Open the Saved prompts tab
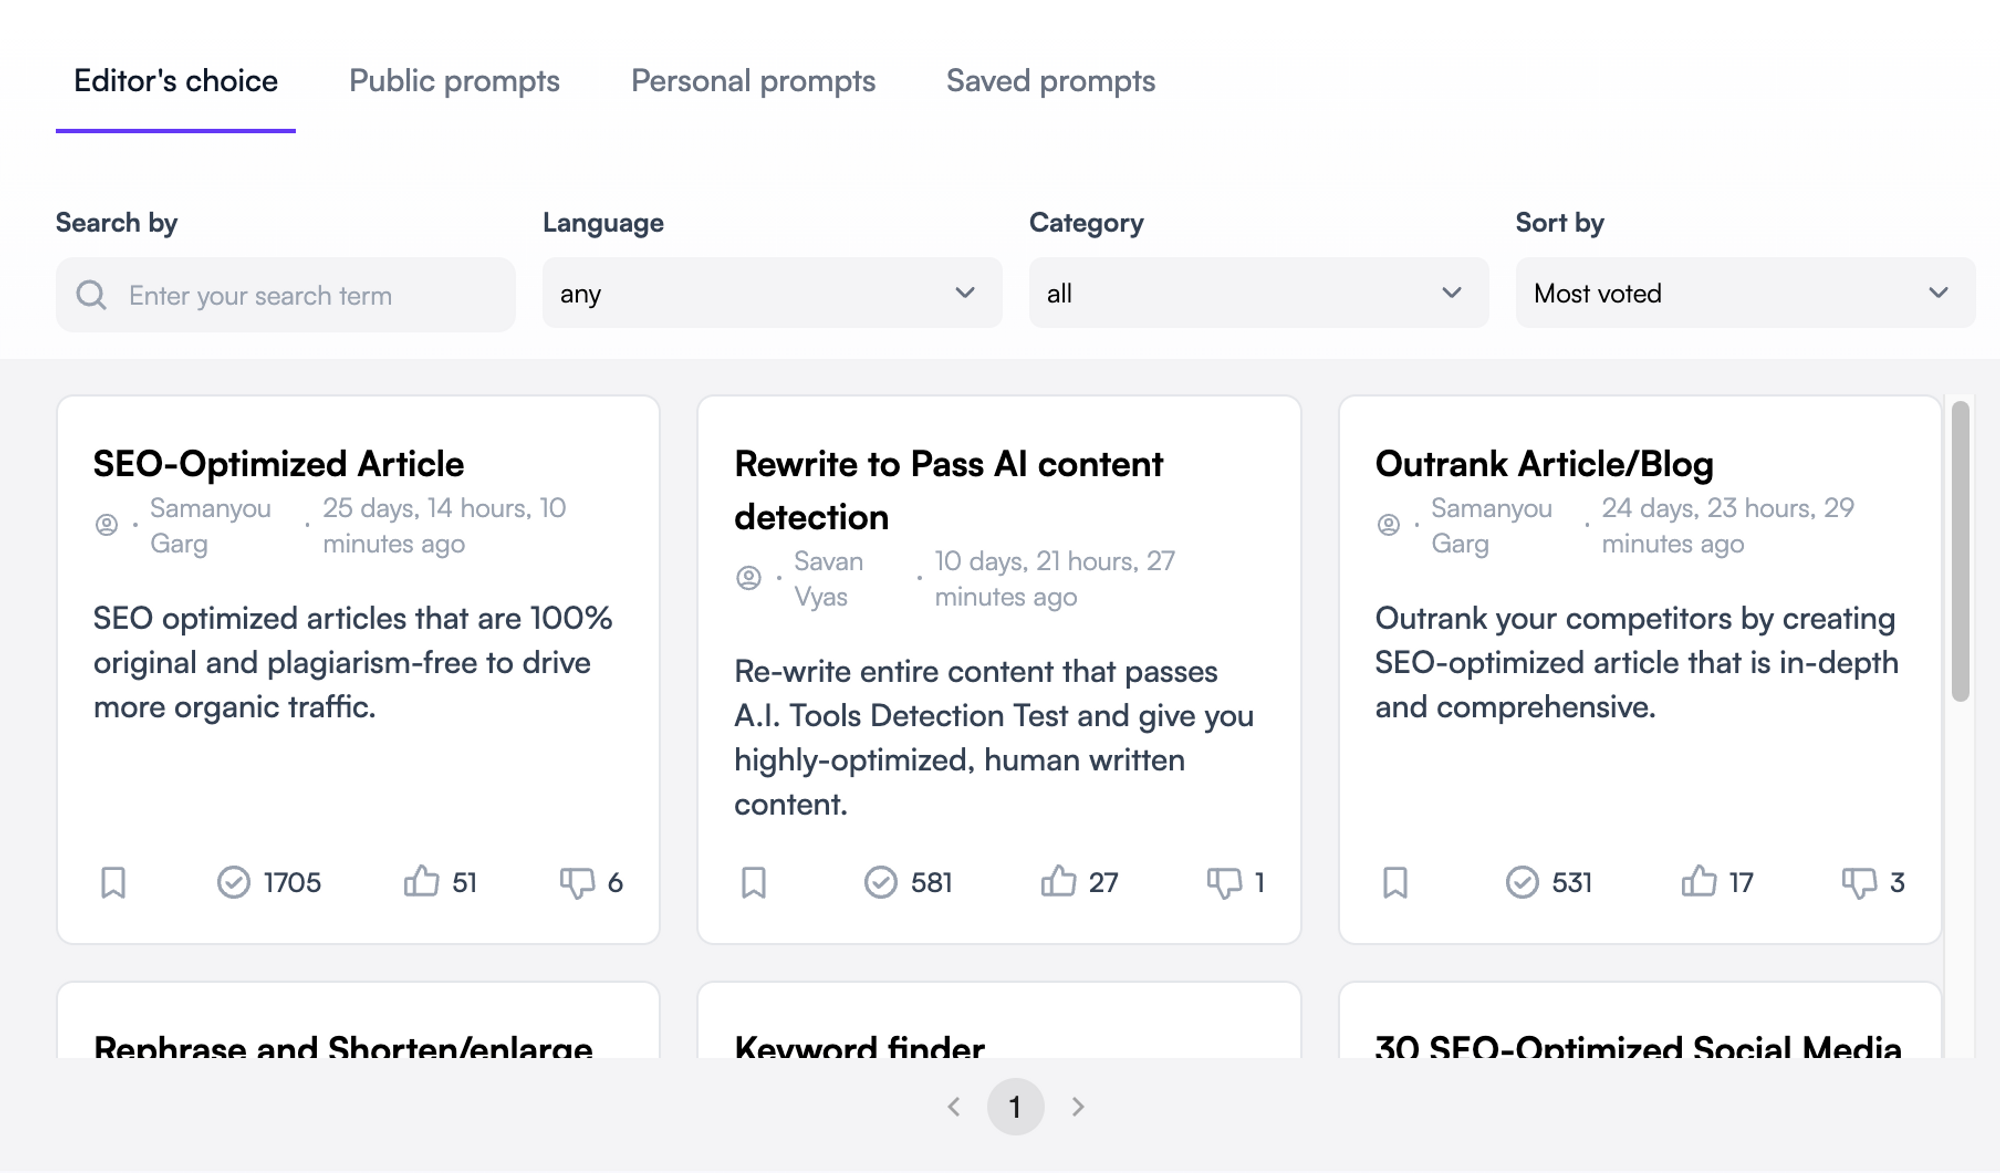Image resolution: width=2000 pixels, height=1173 pixels. coord(1050,81)
